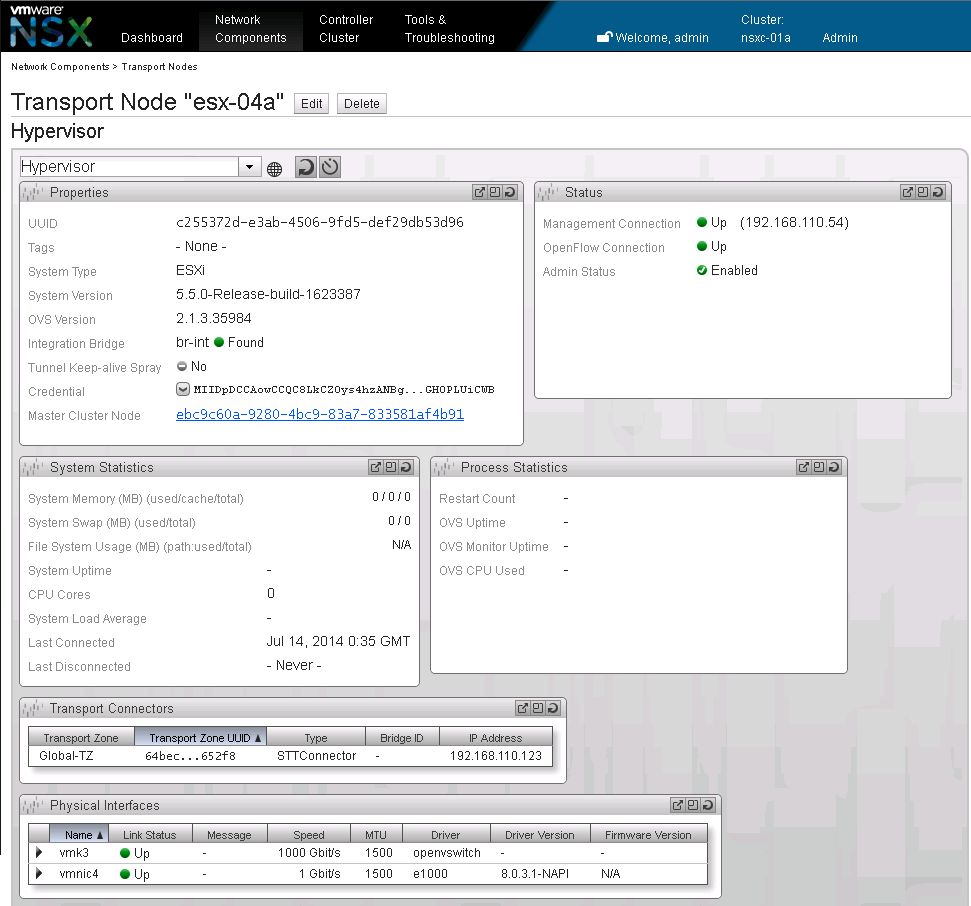Expand the vmk3 interface row
Image resolution: width=971 pixels, height=906 pixels.
point(40,853)
